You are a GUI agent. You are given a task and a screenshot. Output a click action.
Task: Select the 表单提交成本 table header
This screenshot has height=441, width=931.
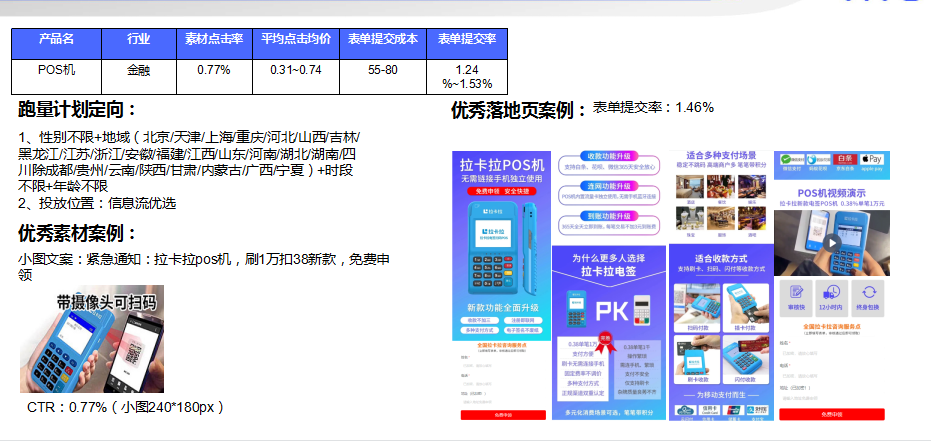point(383,43)
